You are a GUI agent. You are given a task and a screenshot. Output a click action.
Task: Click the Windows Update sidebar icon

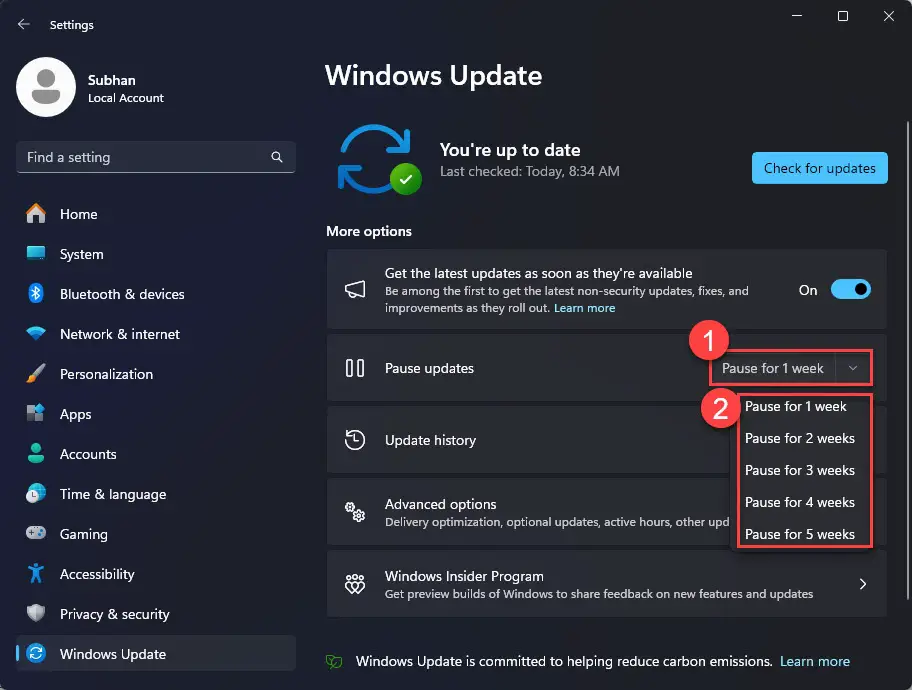coord(35,653)
